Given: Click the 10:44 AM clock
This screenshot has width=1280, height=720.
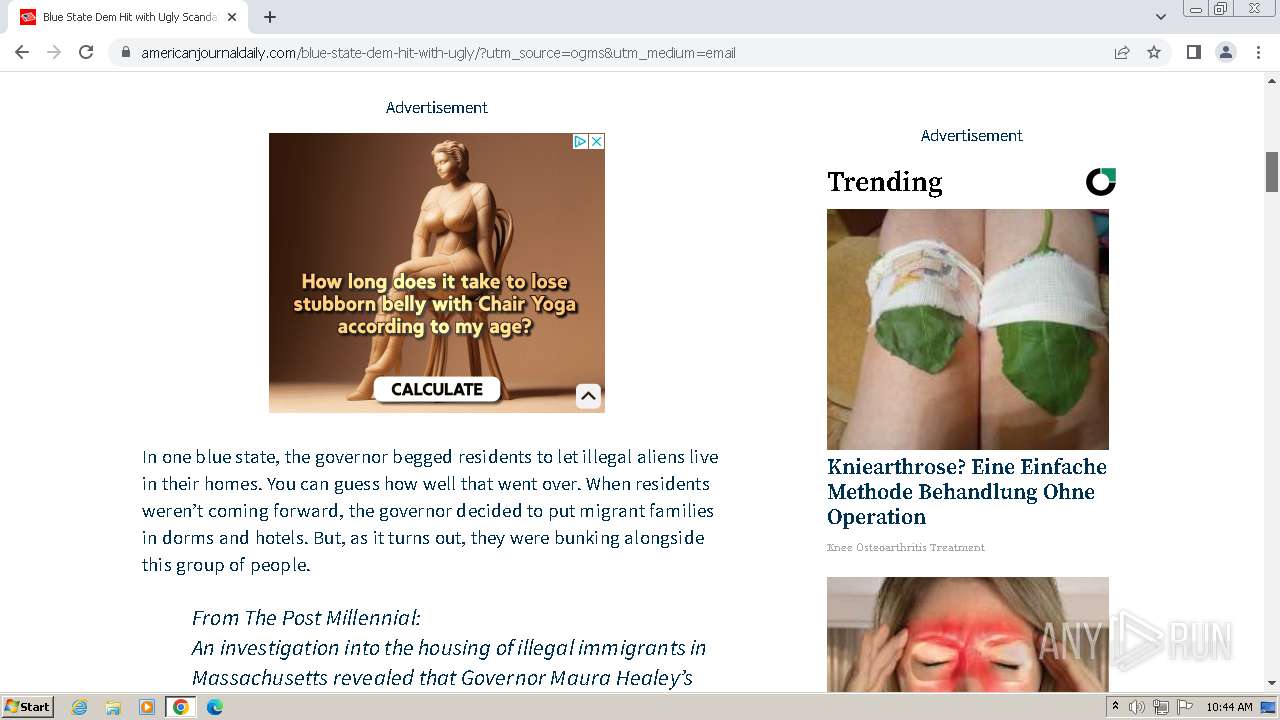Looking at the screenshot, I should pos(1229,707).
